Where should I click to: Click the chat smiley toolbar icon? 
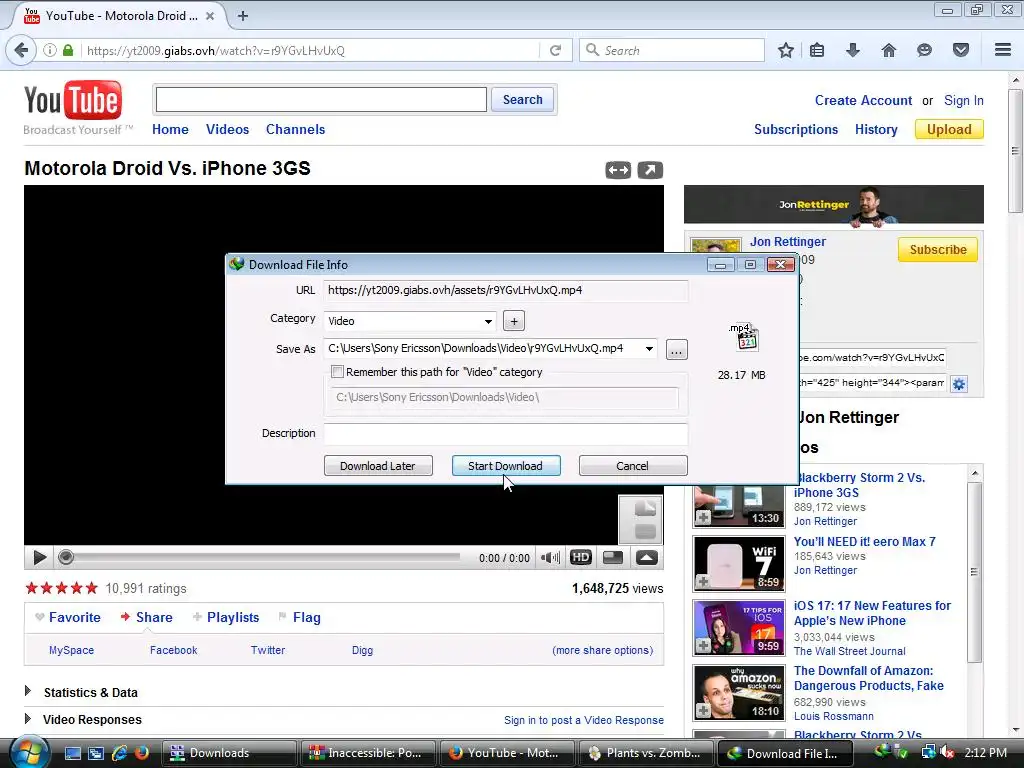[924, 50]
